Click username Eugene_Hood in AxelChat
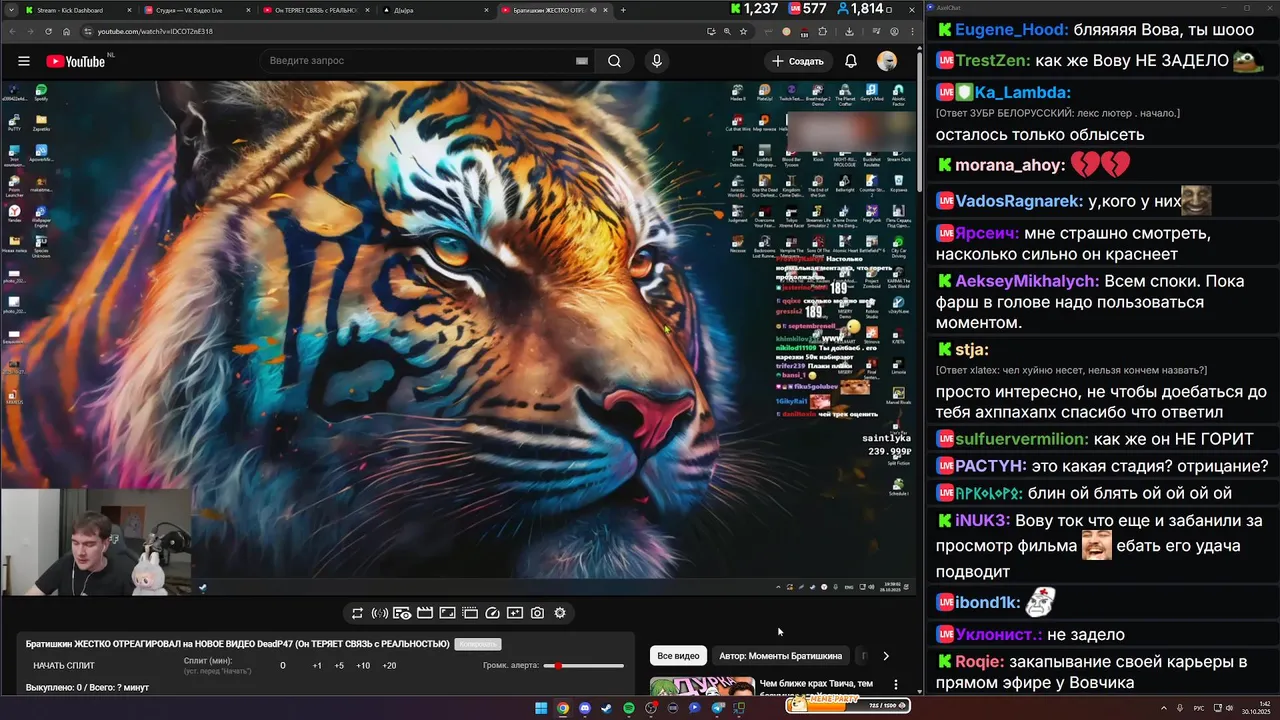 1011,30
